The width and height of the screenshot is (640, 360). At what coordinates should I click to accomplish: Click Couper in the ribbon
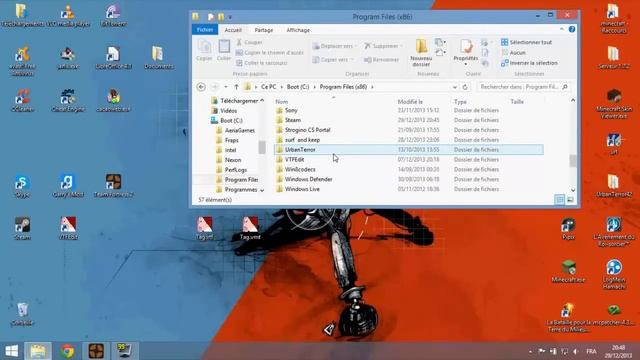tap(249, 42)
